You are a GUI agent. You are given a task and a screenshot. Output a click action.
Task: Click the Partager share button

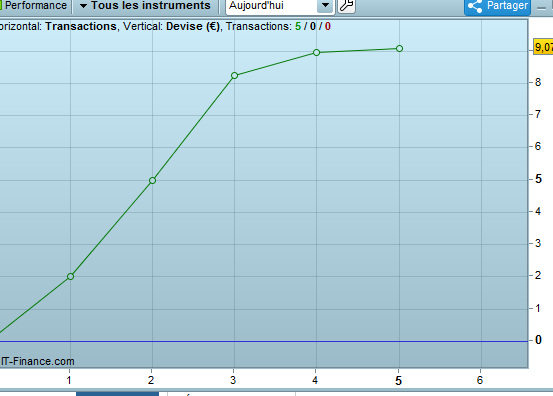click(498, 7)
